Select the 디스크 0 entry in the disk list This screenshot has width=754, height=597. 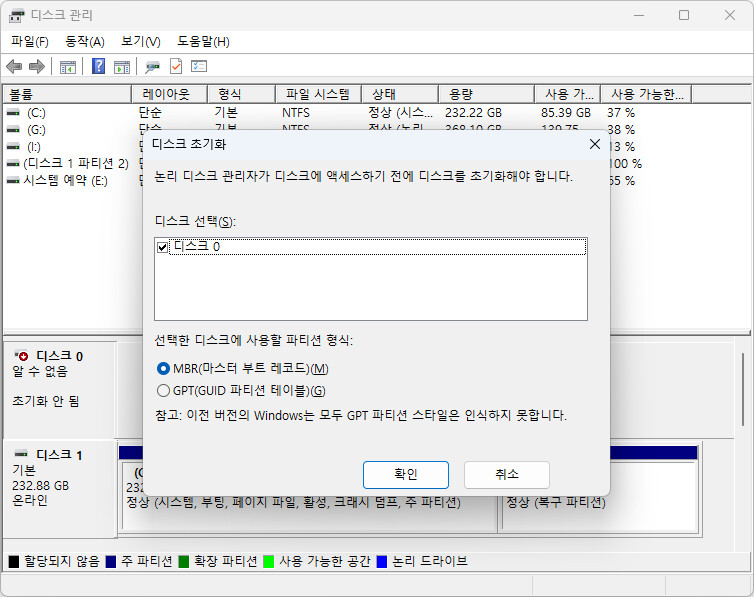point(377,247)
